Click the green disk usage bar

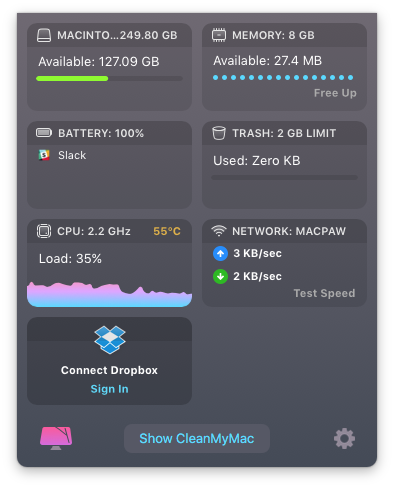pos(72,79)
